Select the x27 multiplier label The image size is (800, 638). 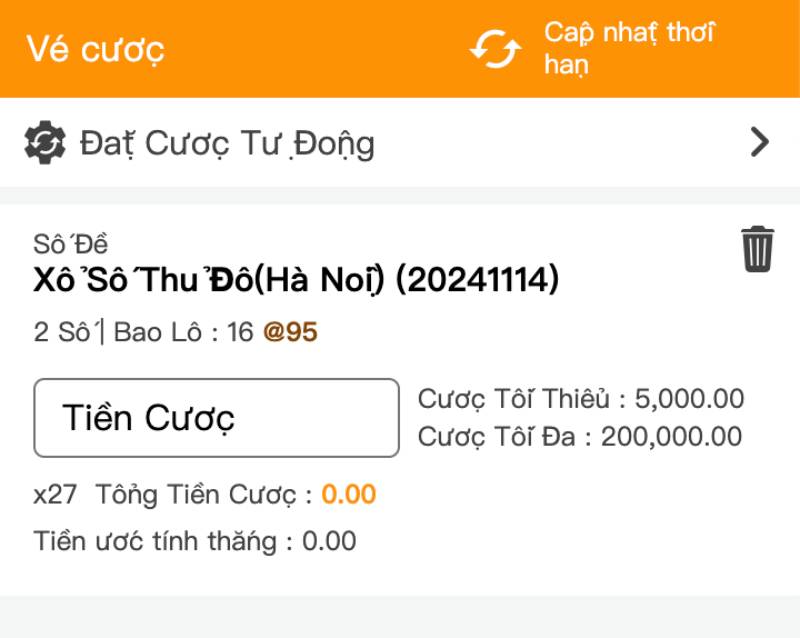pos(57,494)
